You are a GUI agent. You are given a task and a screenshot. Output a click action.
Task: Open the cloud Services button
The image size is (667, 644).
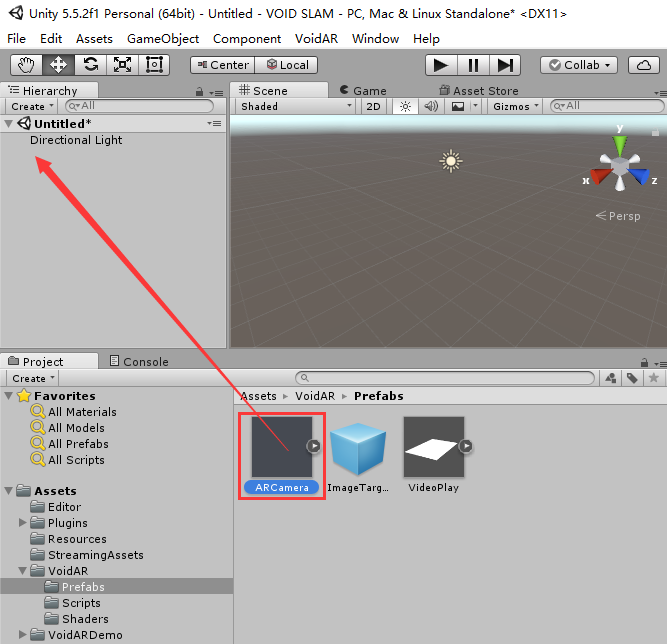click(644, 65)
